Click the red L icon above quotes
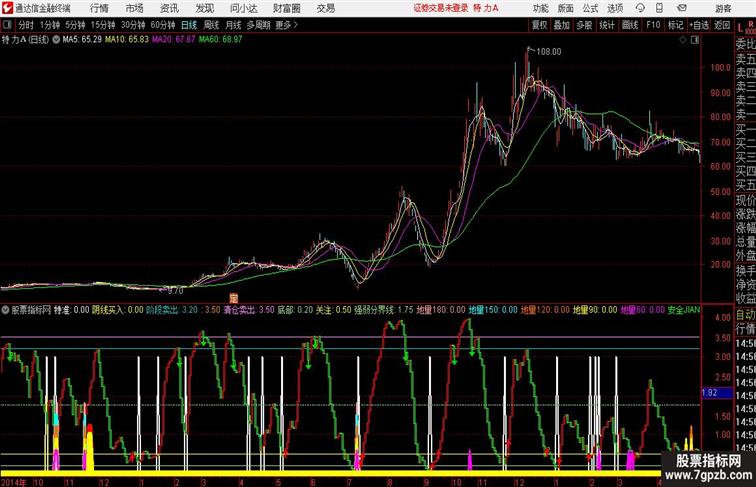Image resolution: width=756 pixels, height=487 pixels. coord(740,28)
